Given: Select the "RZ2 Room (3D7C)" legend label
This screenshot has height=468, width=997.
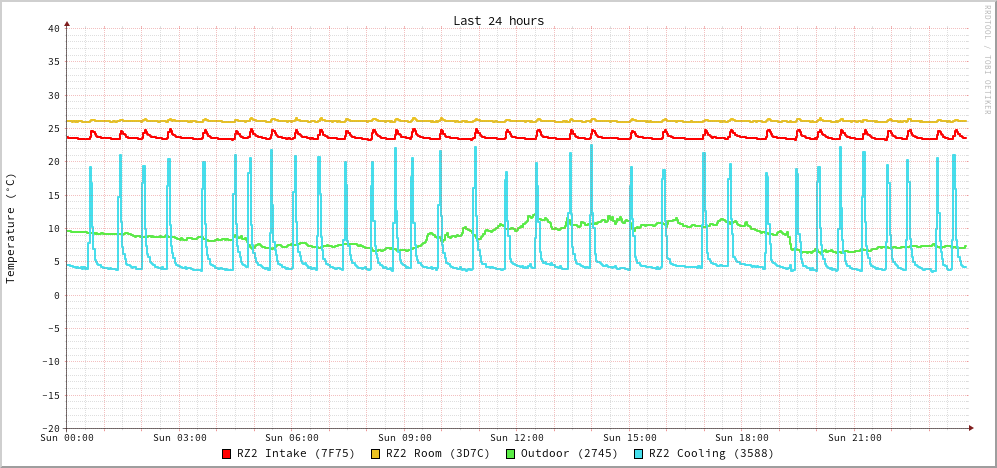Looking at the screenshot, I should (437, 454).
